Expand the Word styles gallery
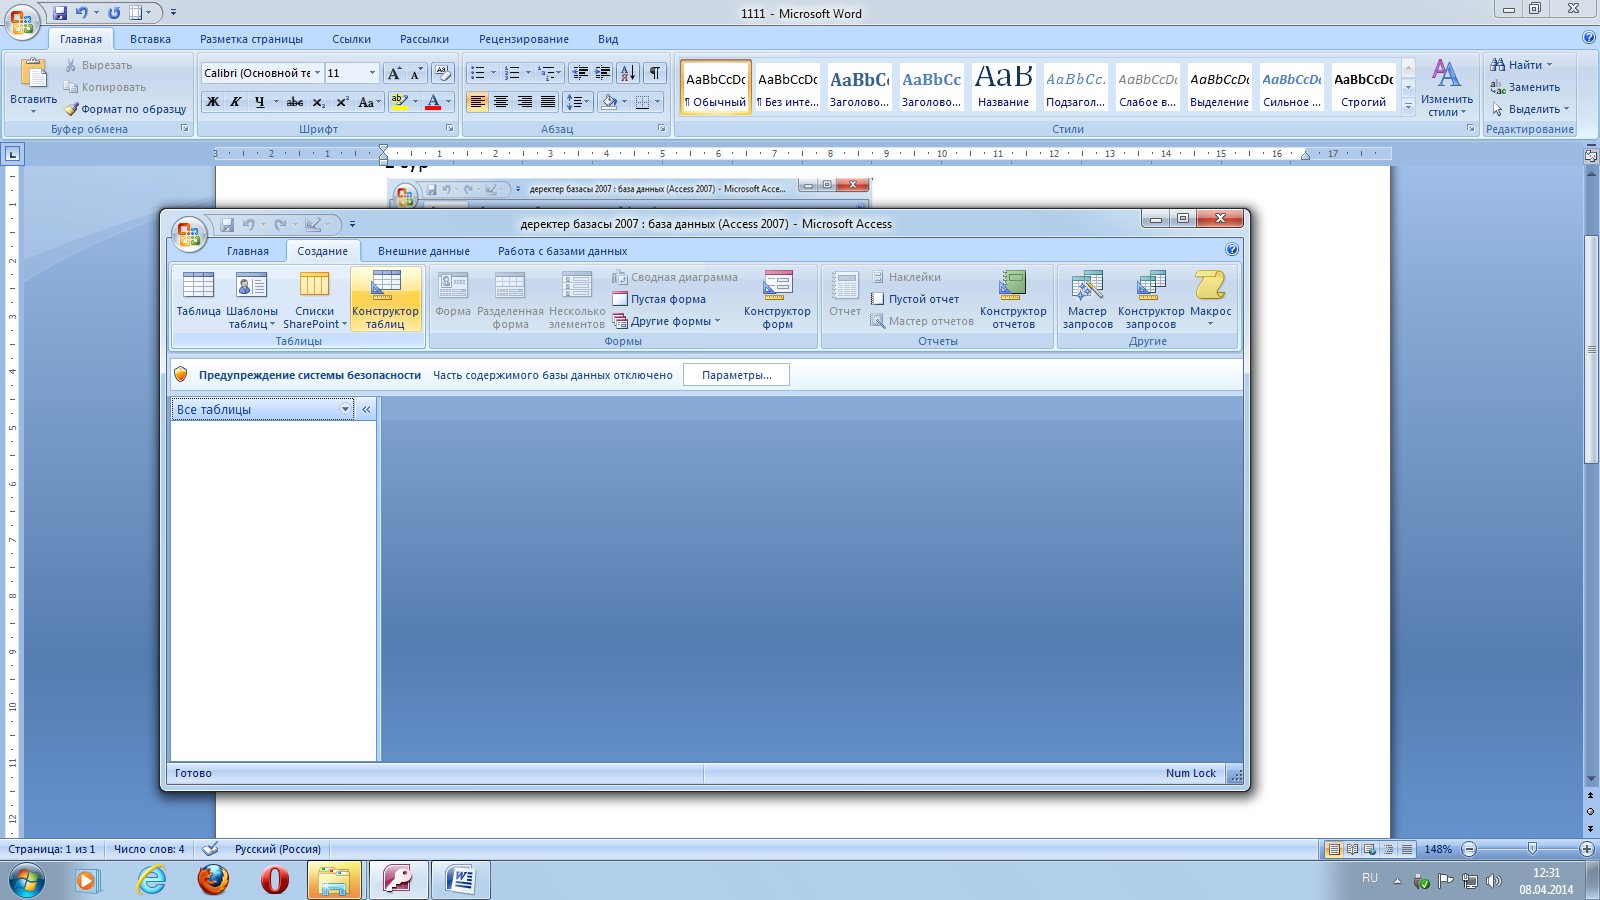 [1408, 106]
